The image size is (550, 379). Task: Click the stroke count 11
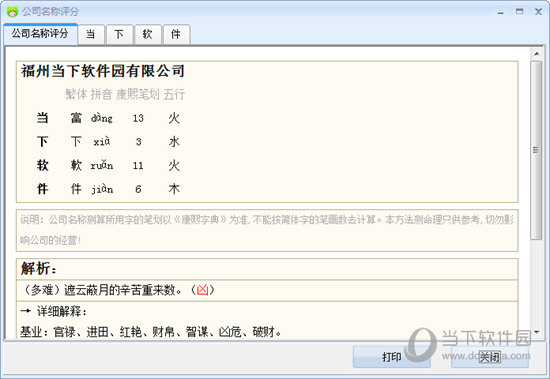point(138,165)
